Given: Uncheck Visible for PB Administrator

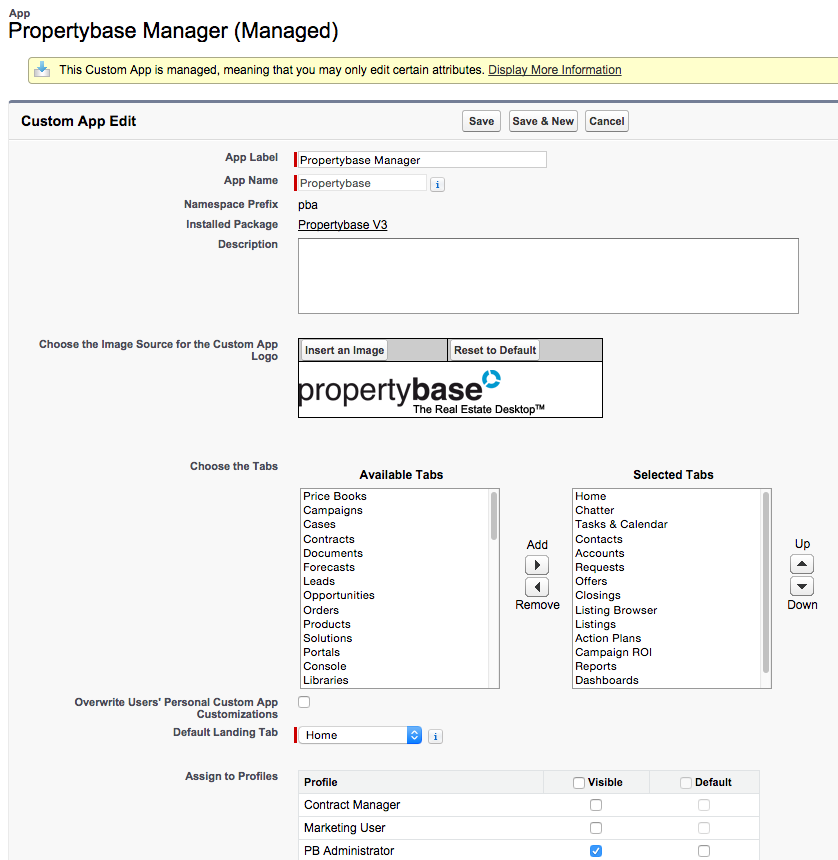Looking at the screenshot, I should [x=596, y=851].
